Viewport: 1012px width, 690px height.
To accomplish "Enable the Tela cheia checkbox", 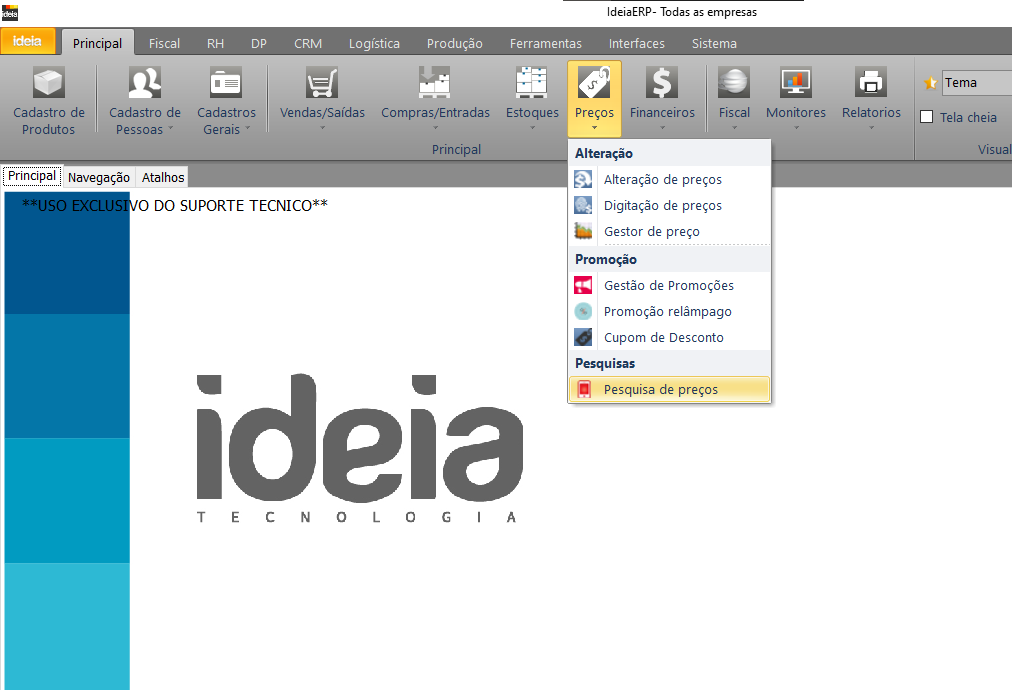I will (x=927, y=117).
